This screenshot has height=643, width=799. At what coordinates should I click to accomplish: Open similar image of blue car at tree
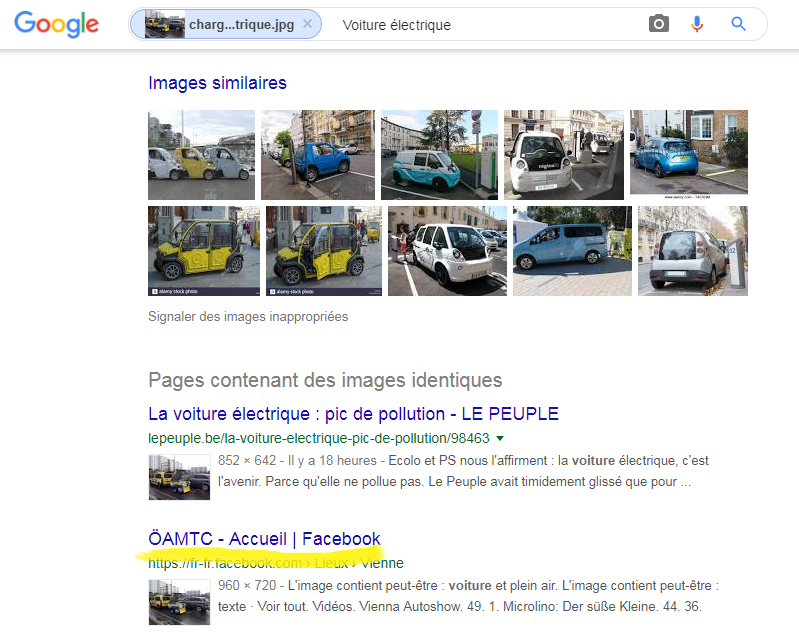(x=317, y=155)
